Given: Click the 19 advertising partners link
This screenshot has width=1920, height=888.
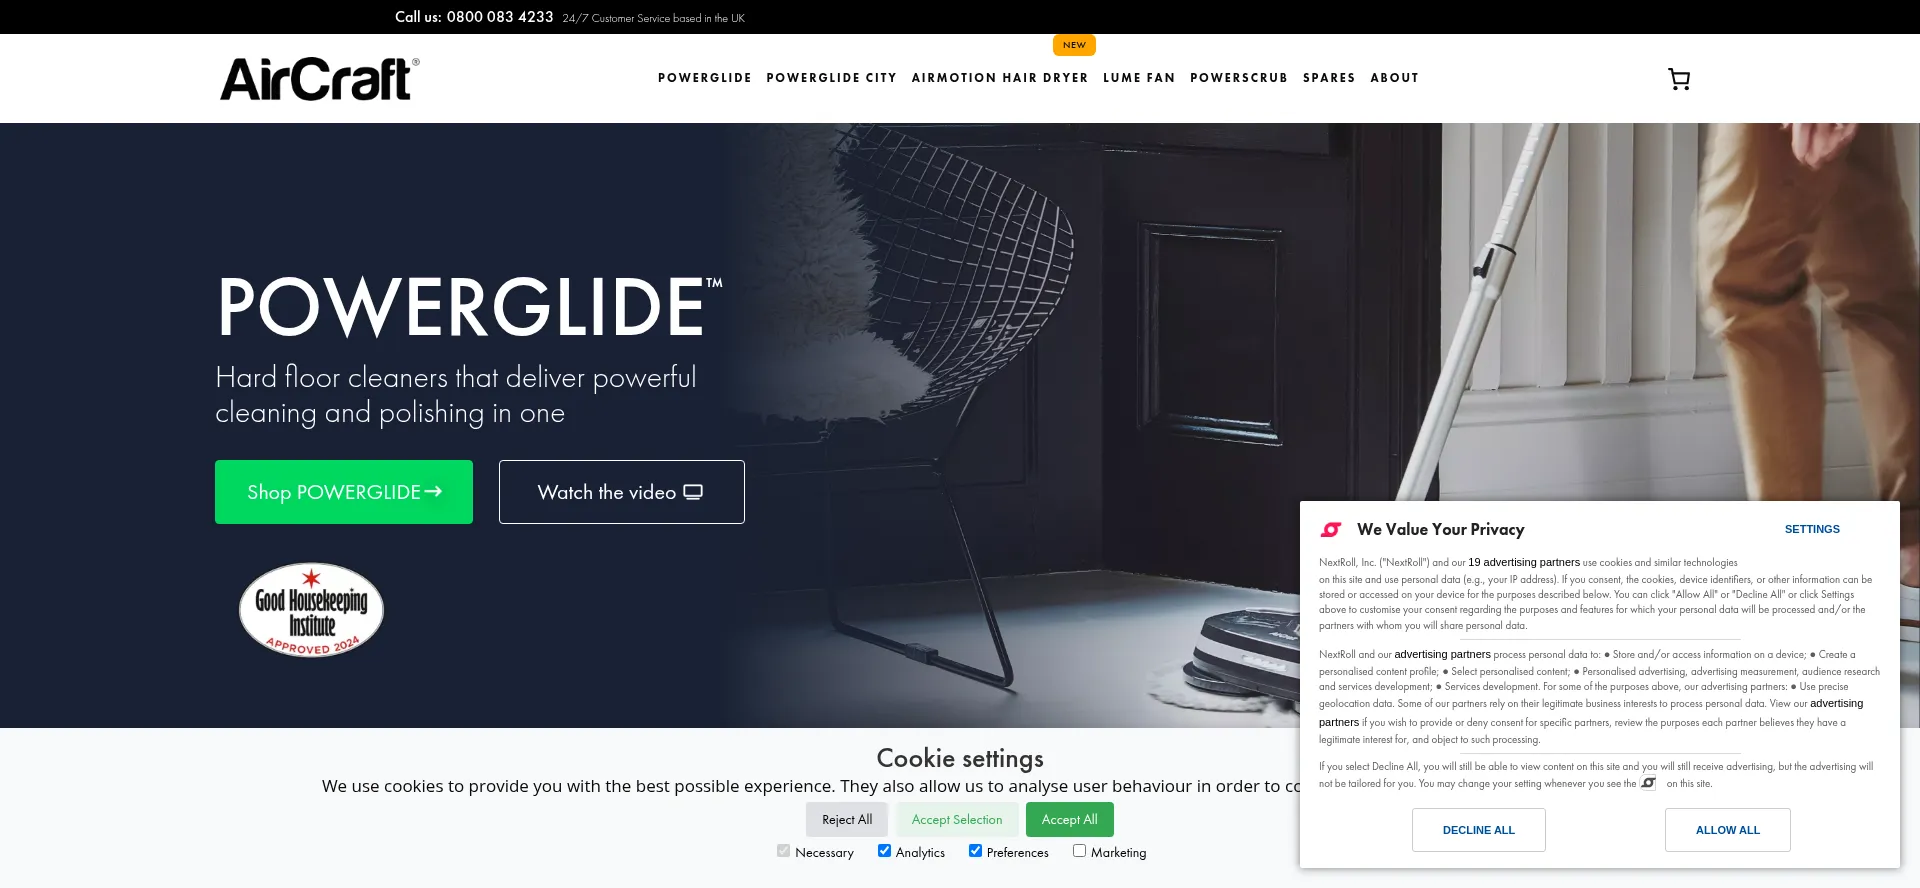Looking at the screenshot, I should click(x=1524, y=562).
